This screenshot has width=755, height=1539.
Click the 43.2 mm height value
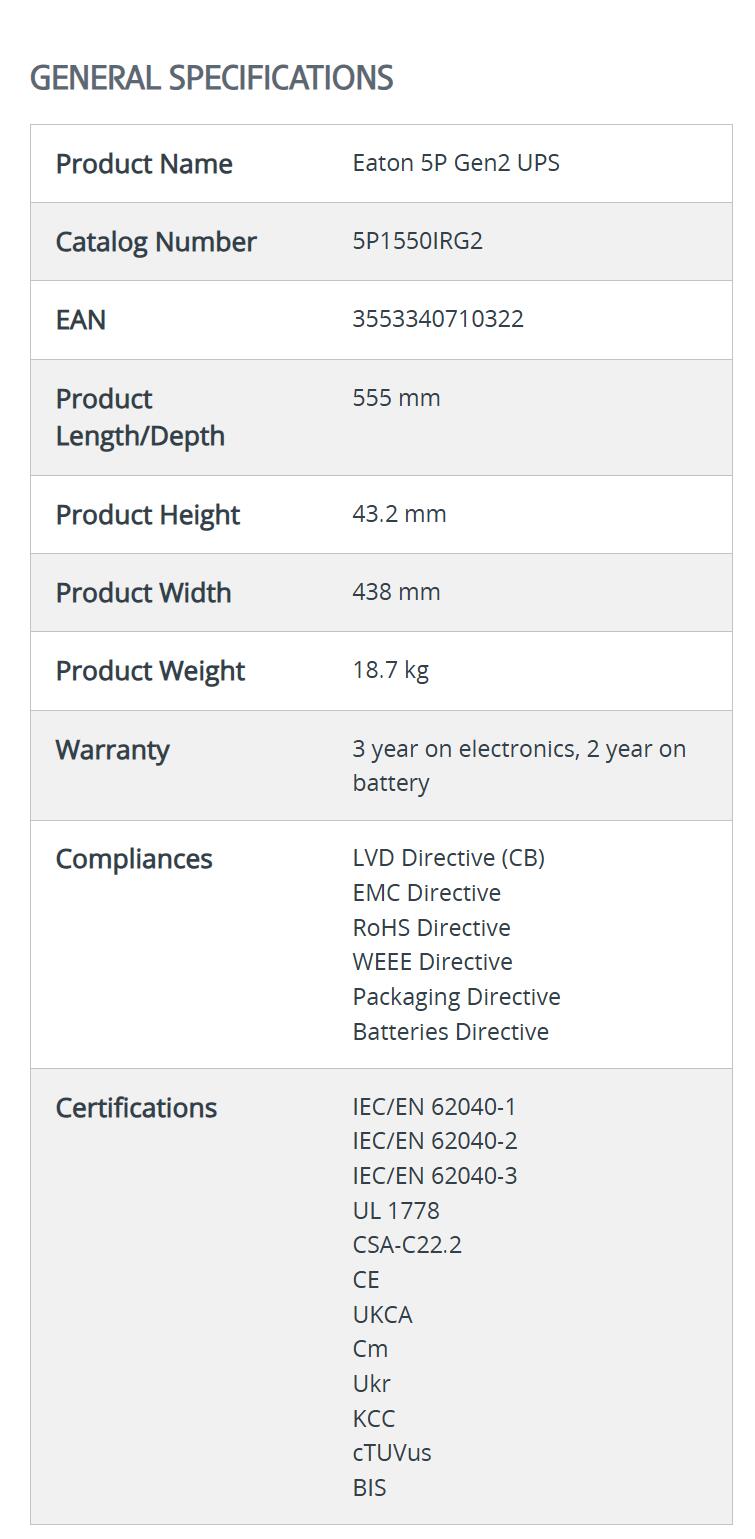[399, 514]
